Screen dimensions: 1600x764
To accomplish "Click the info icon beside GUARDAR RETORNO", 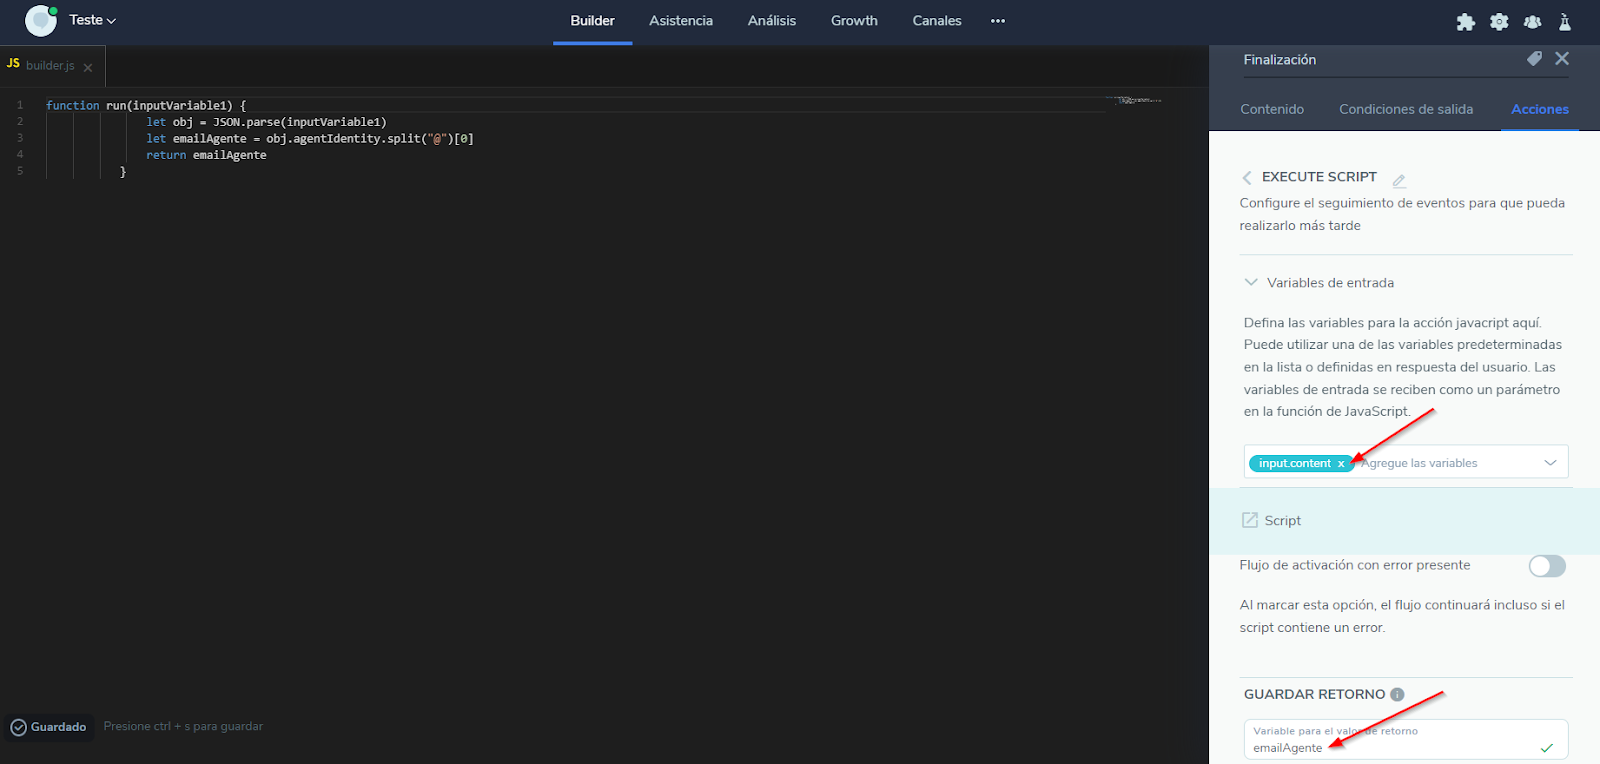I will click(1397, 695).
